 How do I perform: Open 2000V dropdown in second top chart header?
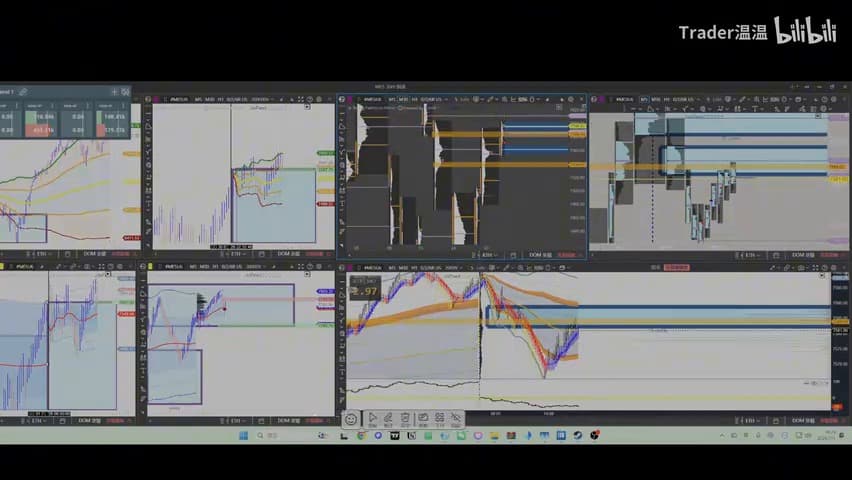261,99
